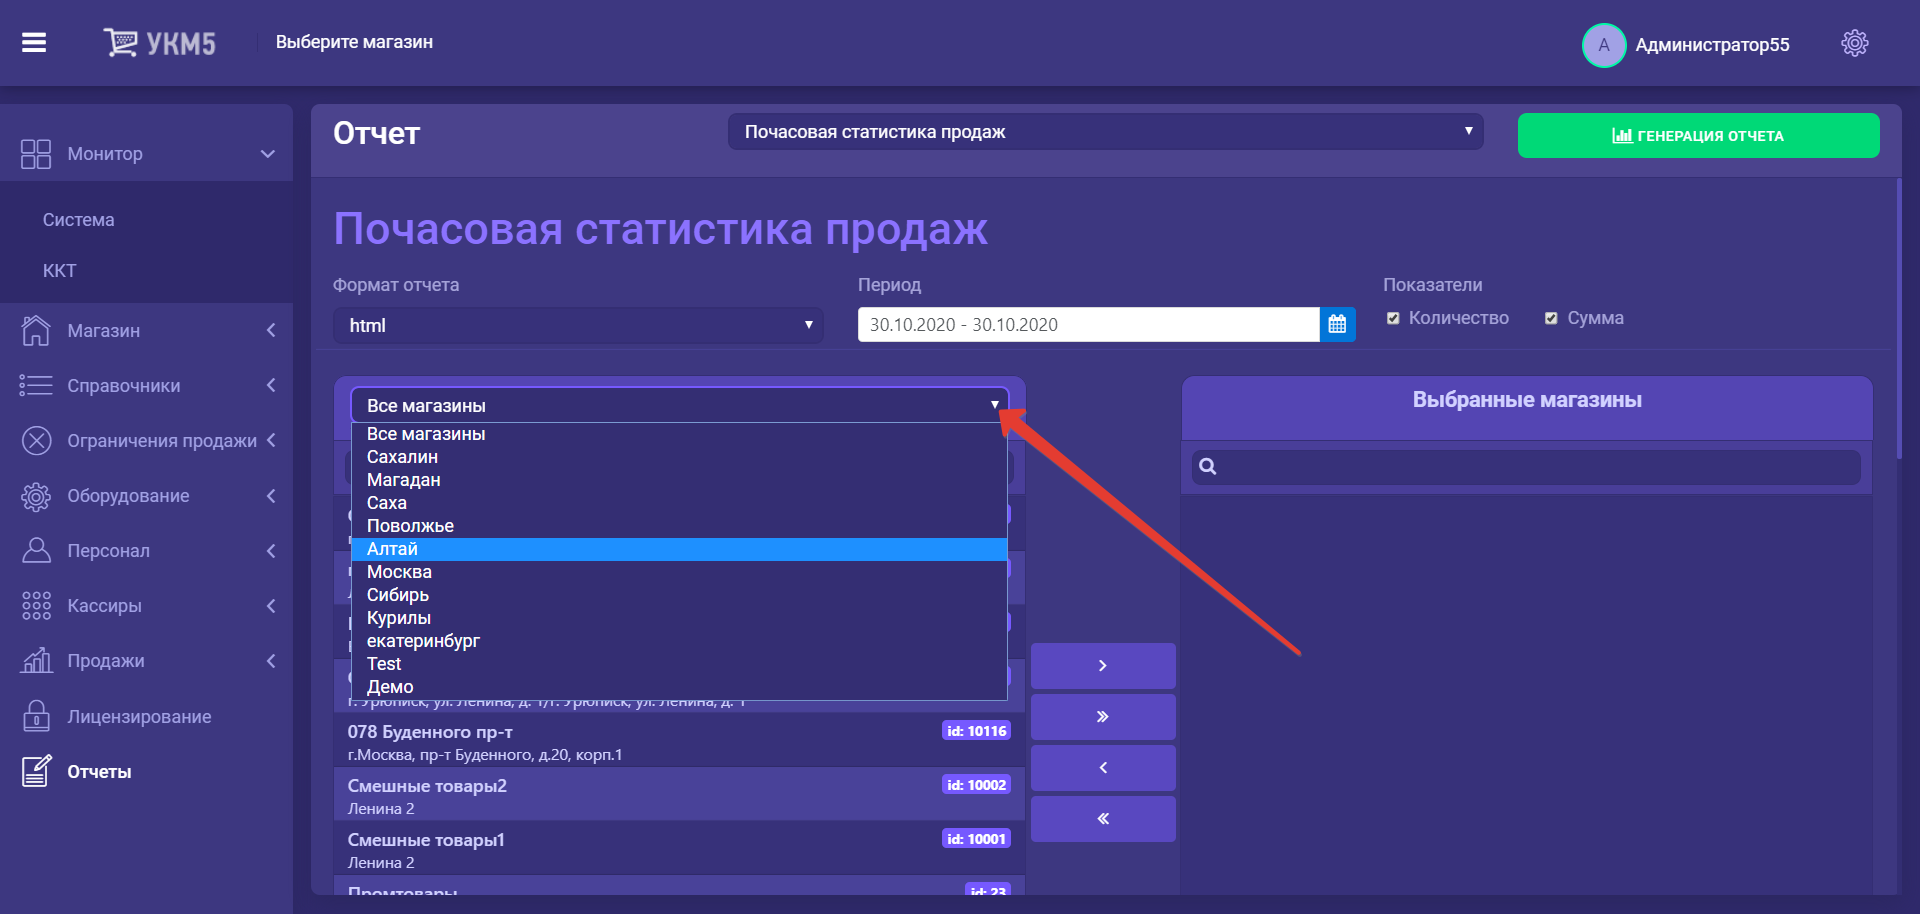Image resolution: width=1920 pixels, height=914 pixels.
Task: Select Сибирь from the dropdown
Action: coord(679,595)
